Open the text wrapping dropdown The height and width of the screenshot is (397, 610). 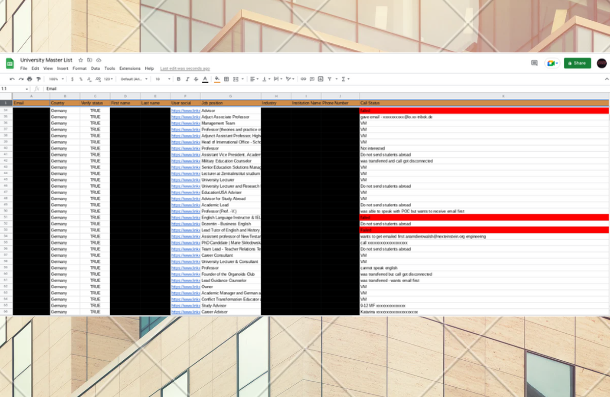pyautogui.click(x=278, y=79)
